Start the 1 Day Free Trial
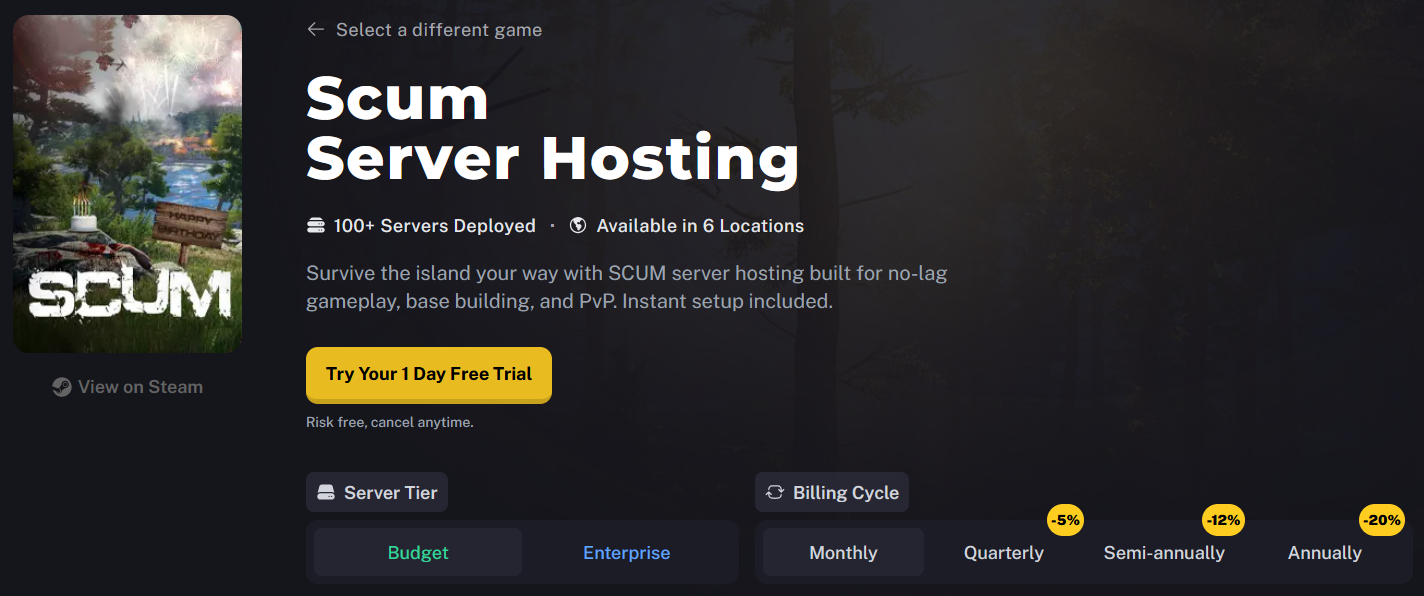Screen dimensions: 1424x596 429,374
